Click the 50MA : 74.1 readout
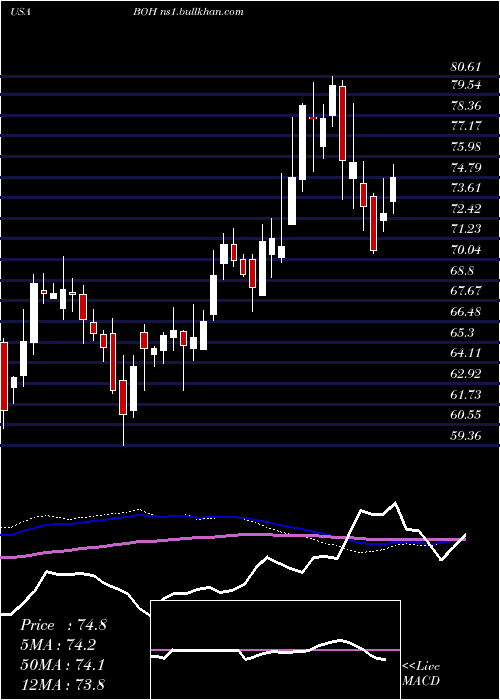Image resolution: width=500 pixels, height=700 pixels. pyautogui.click(x=62, y=665)
